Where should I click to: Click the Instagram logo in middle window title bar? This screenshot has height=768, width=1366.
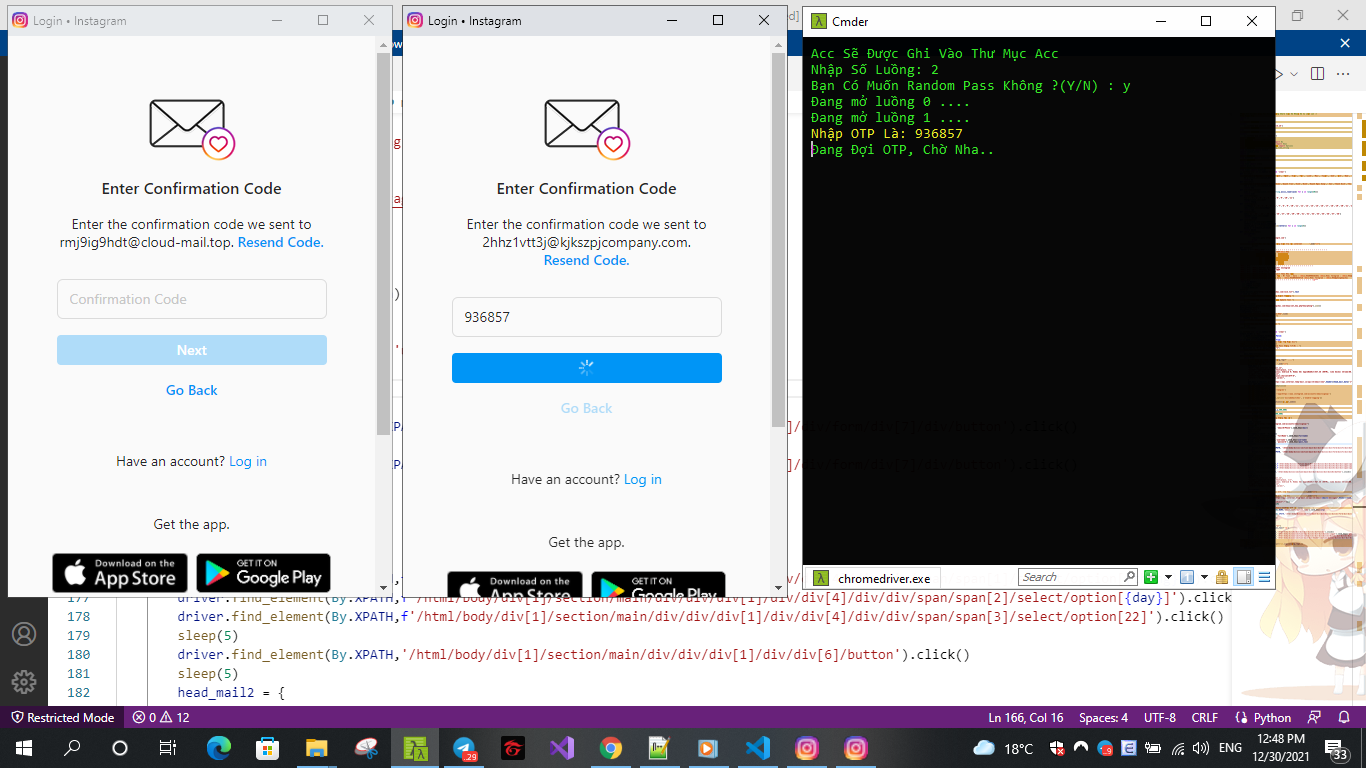click(x=415, y=20)
